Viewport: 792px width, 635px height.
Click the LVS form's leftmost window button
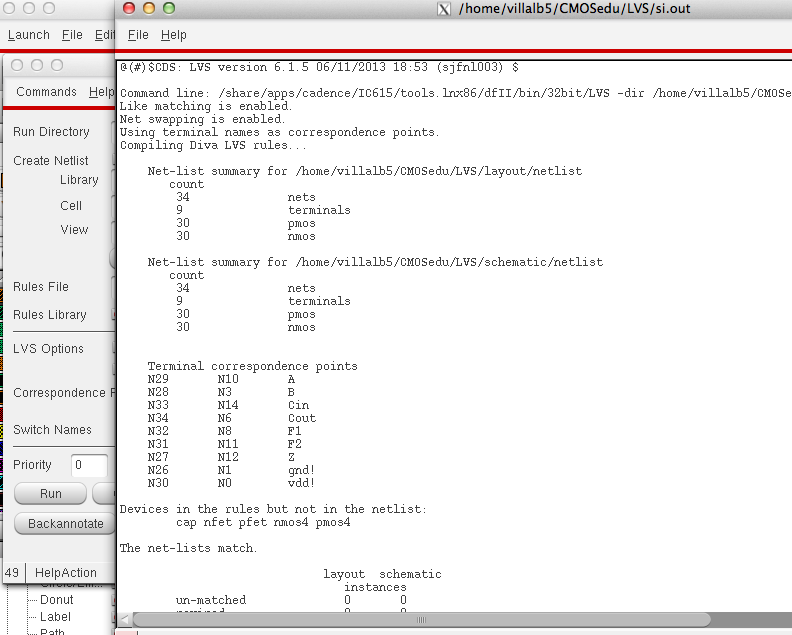[x=17, y=65]
